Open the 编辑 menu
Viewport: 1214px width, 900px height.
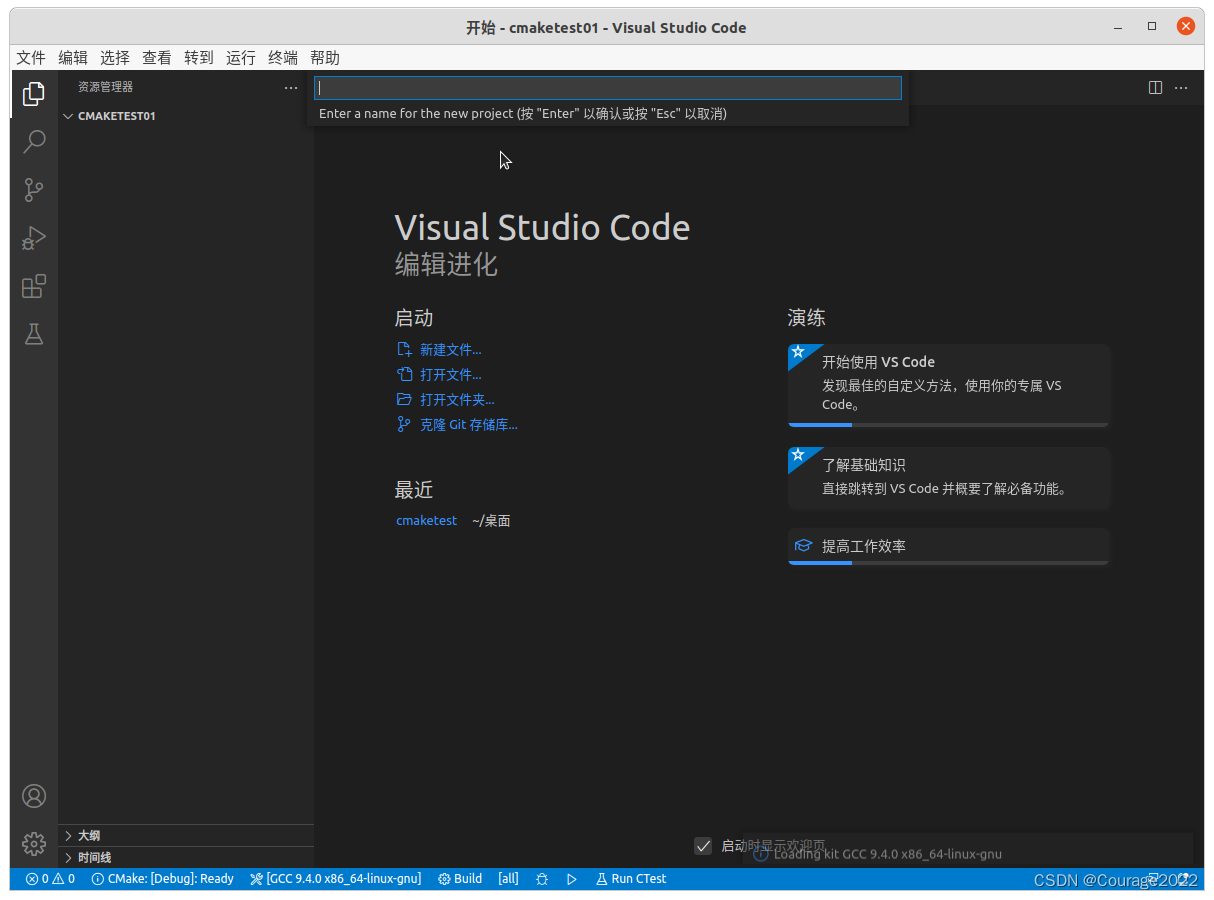(x=73, y=58)
